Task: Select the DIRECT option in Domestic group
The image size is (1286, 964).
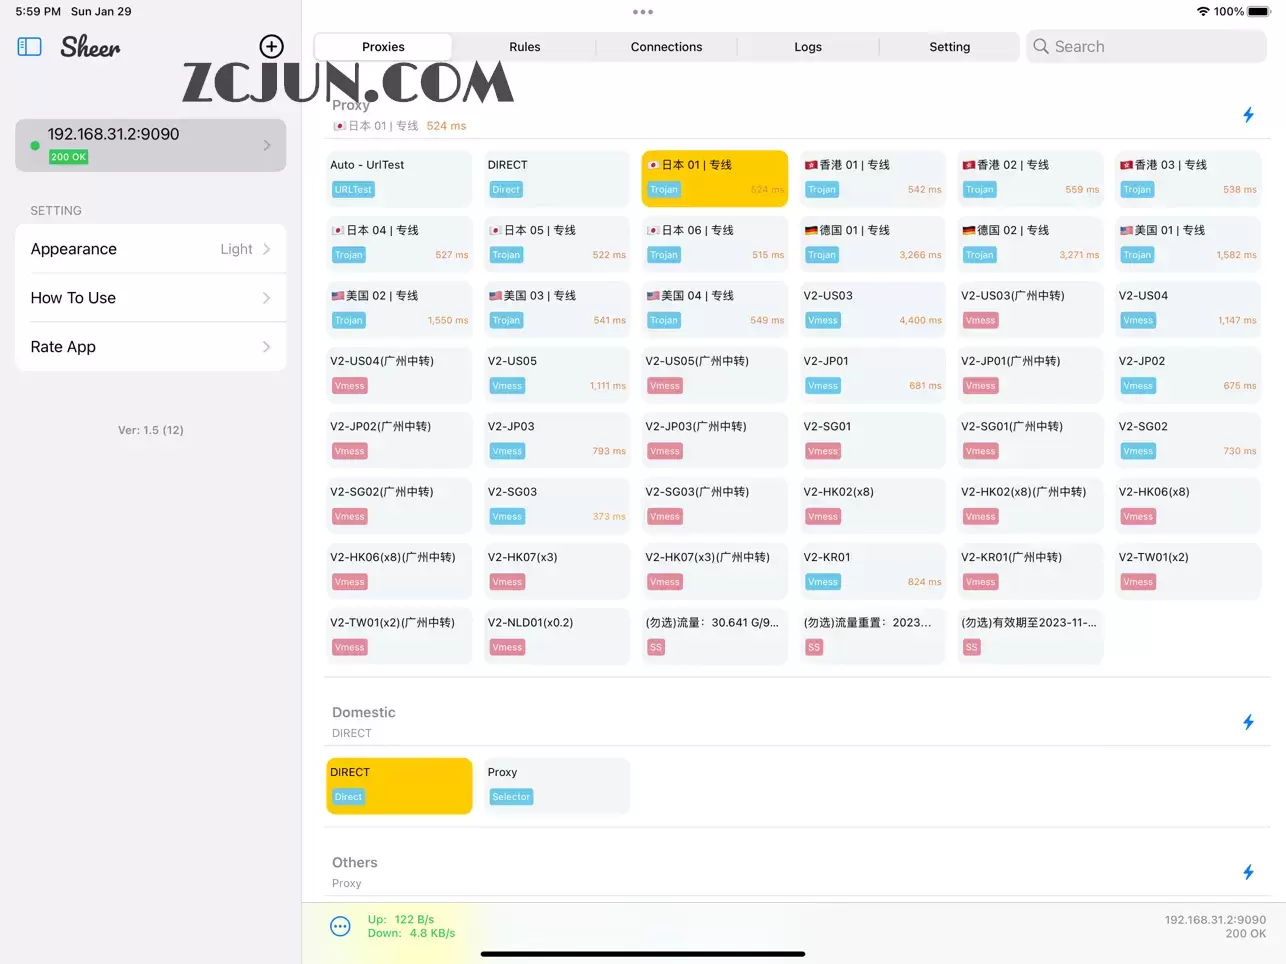Action: (x=399, y=785)
